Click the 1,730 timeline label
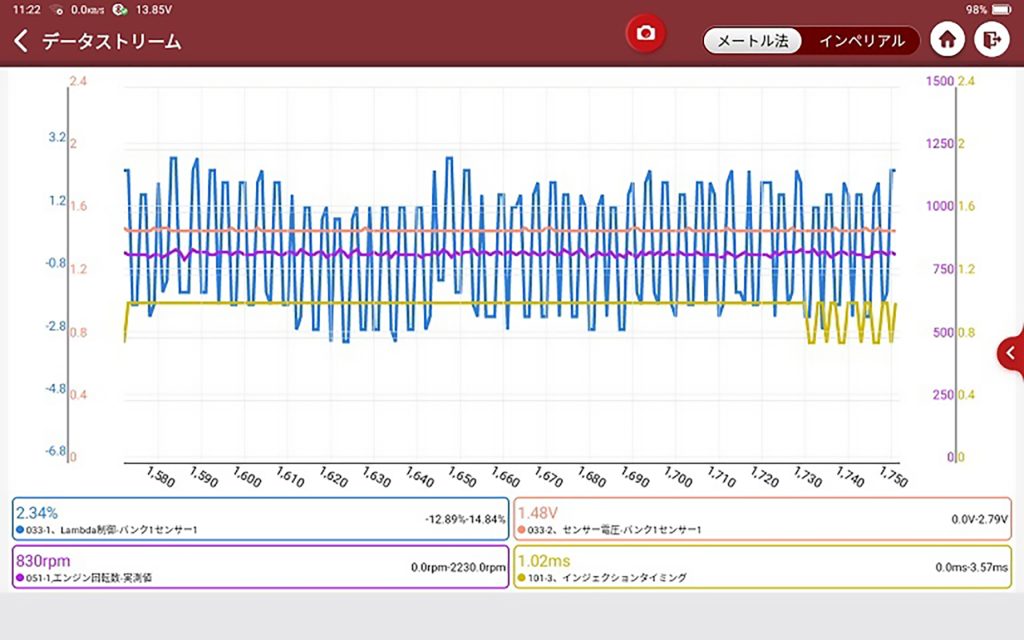The width and height of the screenshot is (1024, 640). click(x=807, y=477)
